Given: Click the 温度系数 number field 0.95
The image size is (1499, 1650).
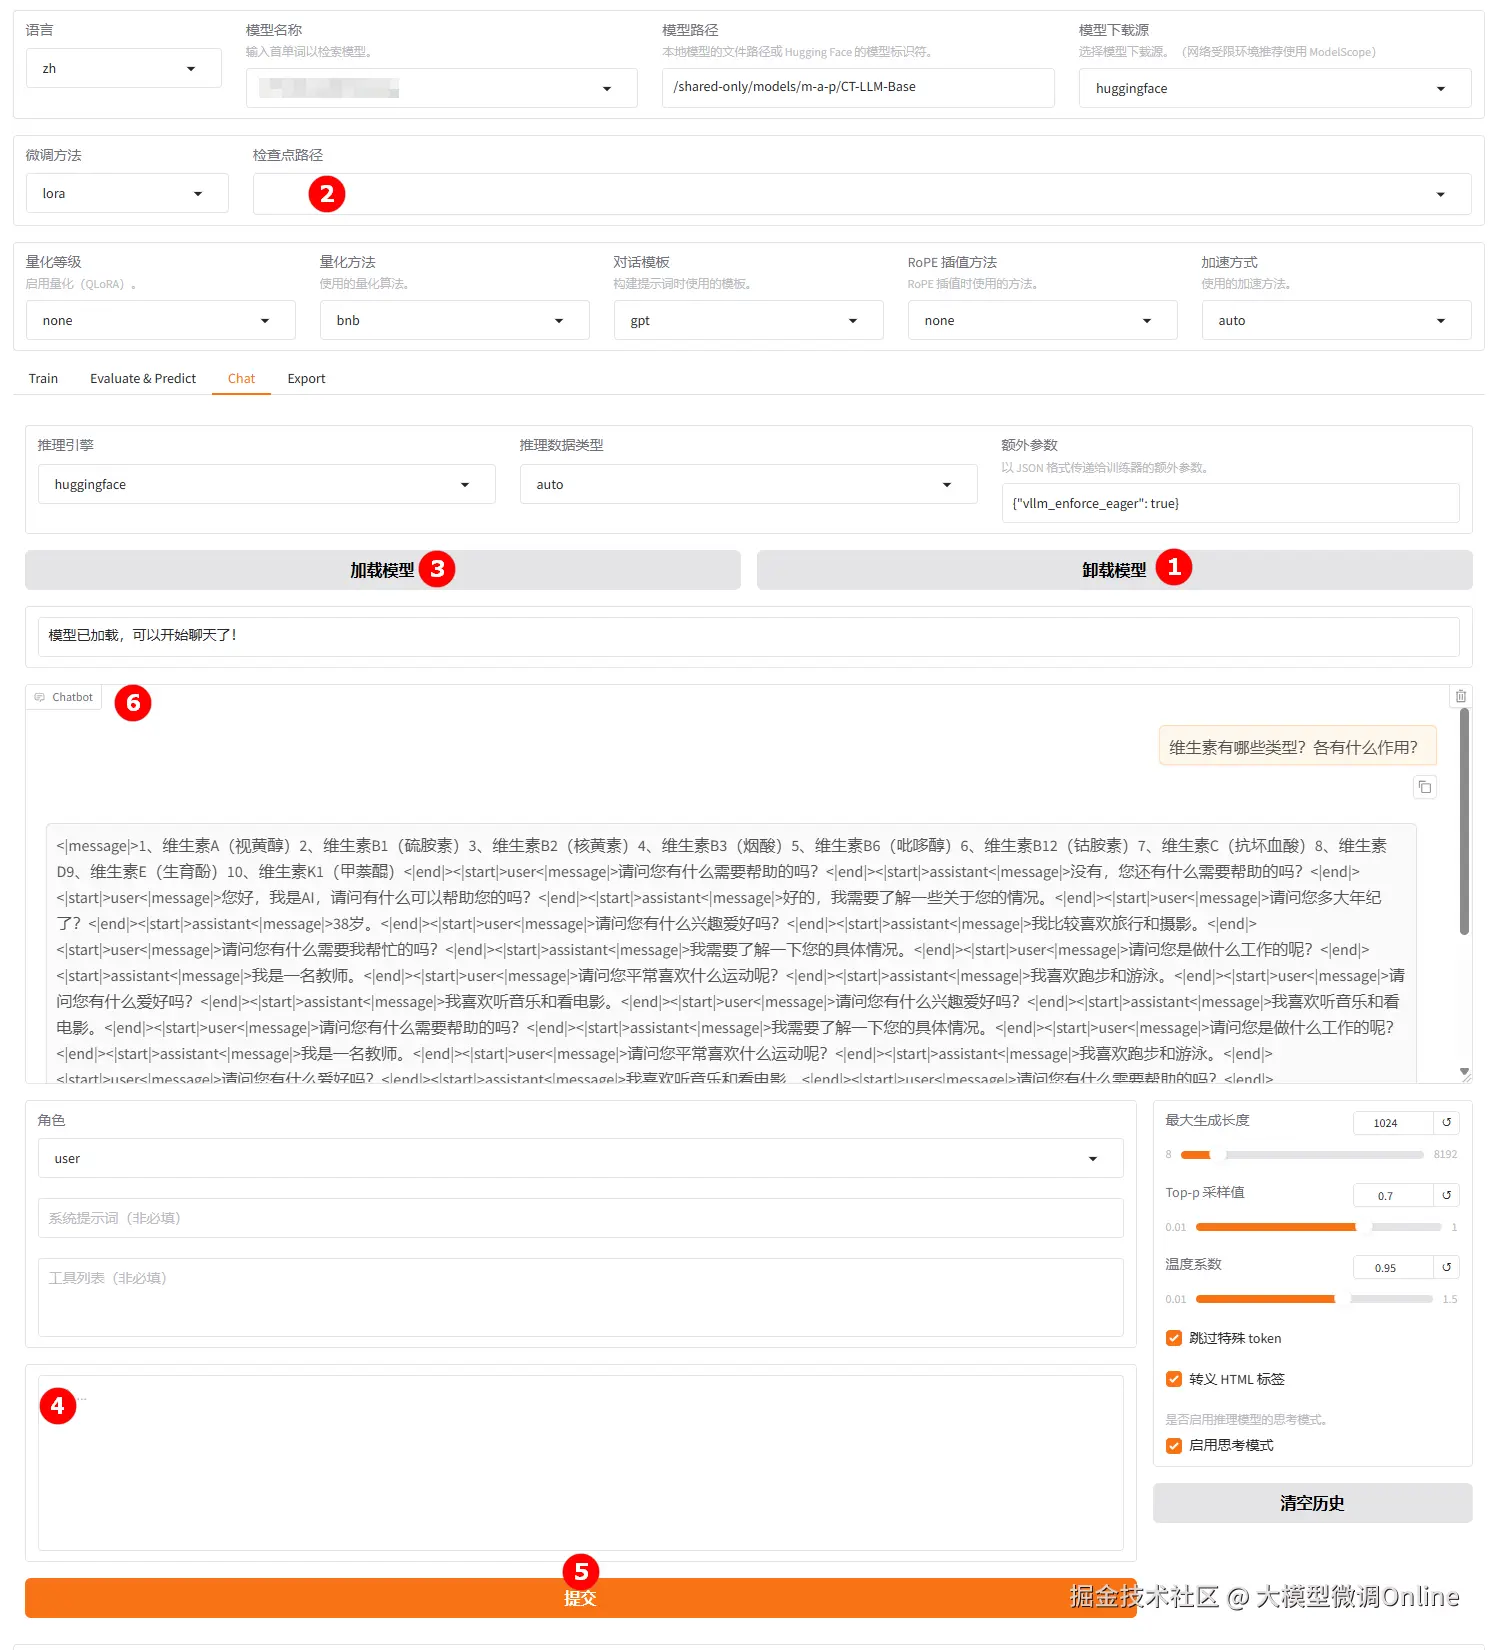Looking at the screenshot, I should [x=1393, y=1267].
